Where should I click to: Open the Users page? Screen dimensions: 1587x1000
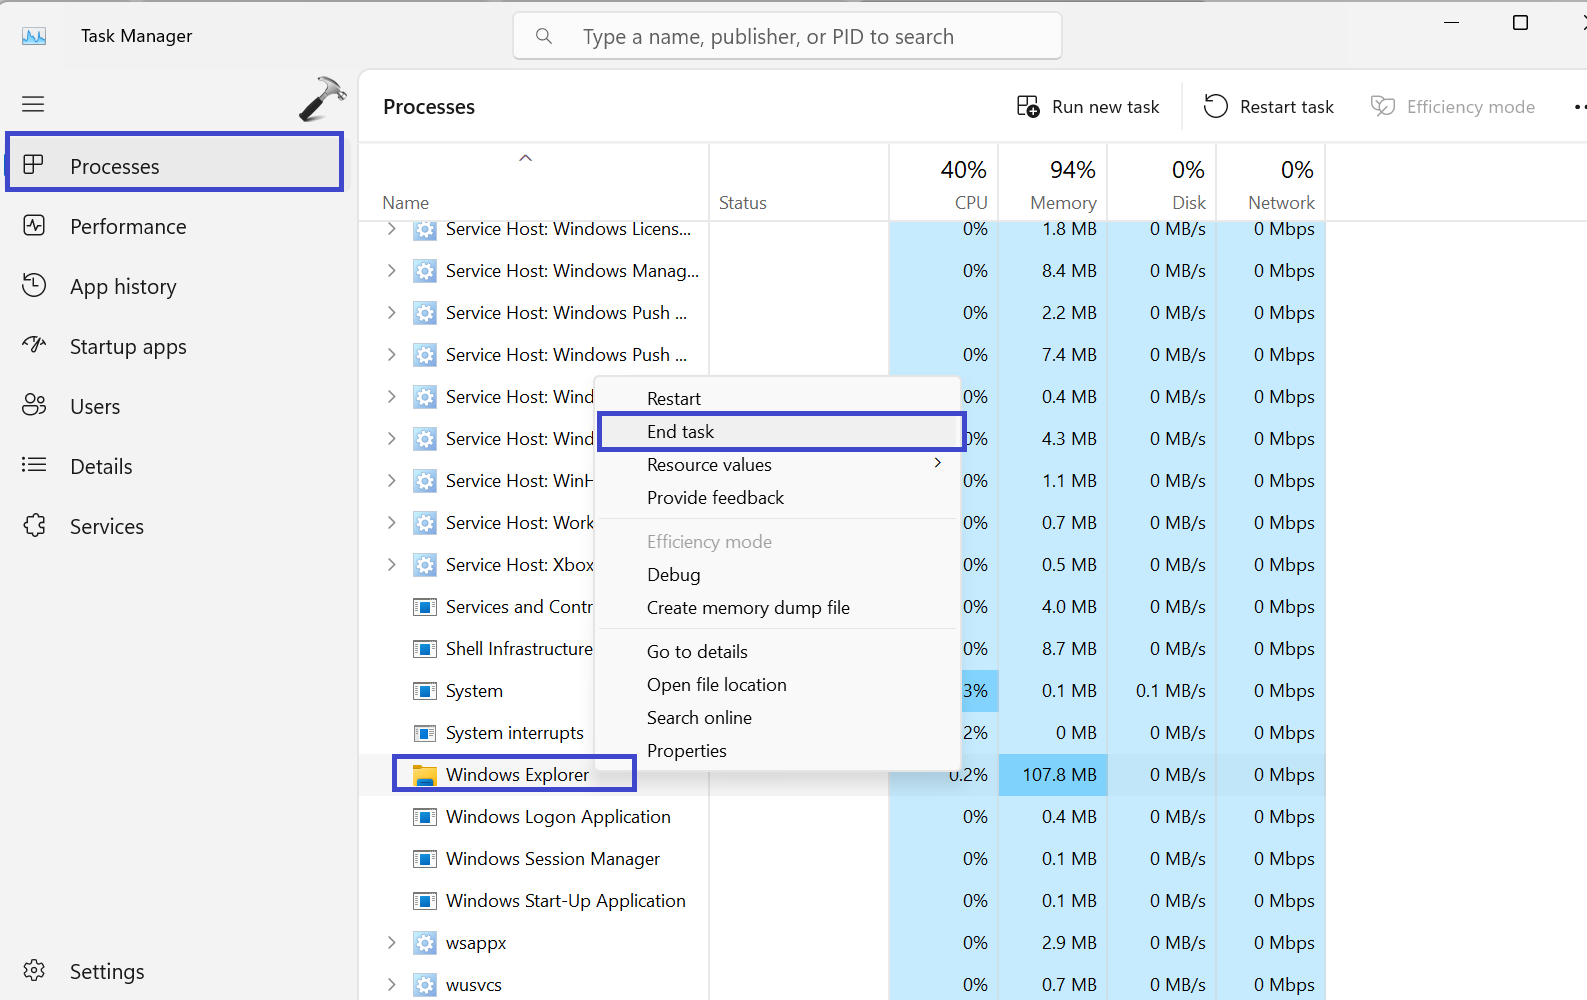(94, 407)
